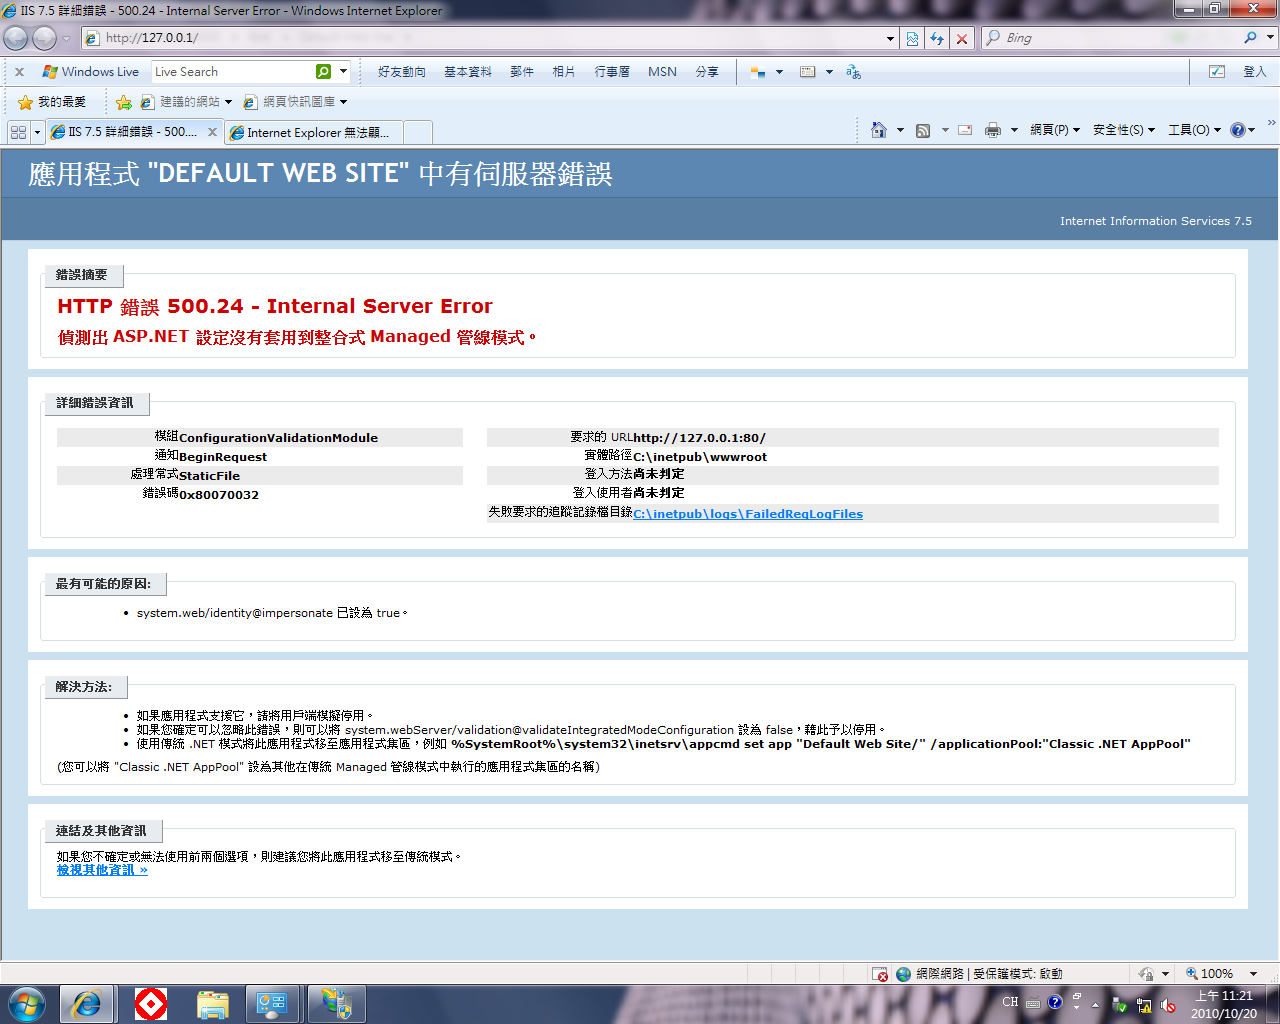The image size is (1280, 1024).
Task: Open a new blank tab
Action: point(418,133)
